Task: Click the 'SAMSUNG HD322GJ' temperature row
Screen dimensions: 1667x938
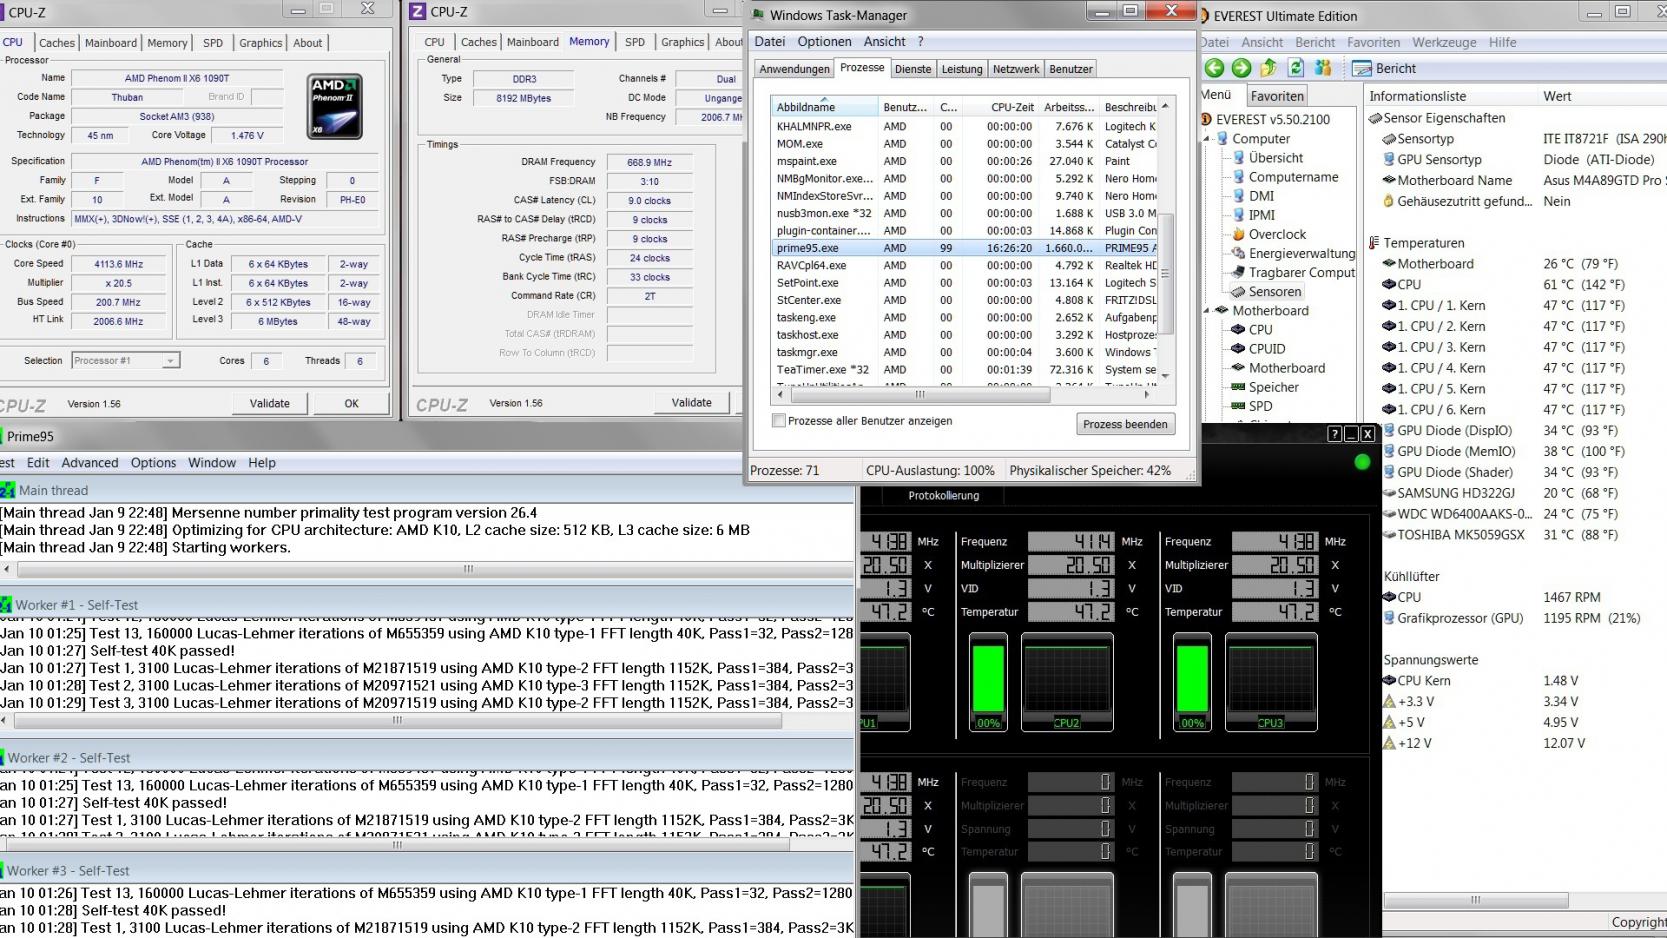Action: tap(1523, 493)
